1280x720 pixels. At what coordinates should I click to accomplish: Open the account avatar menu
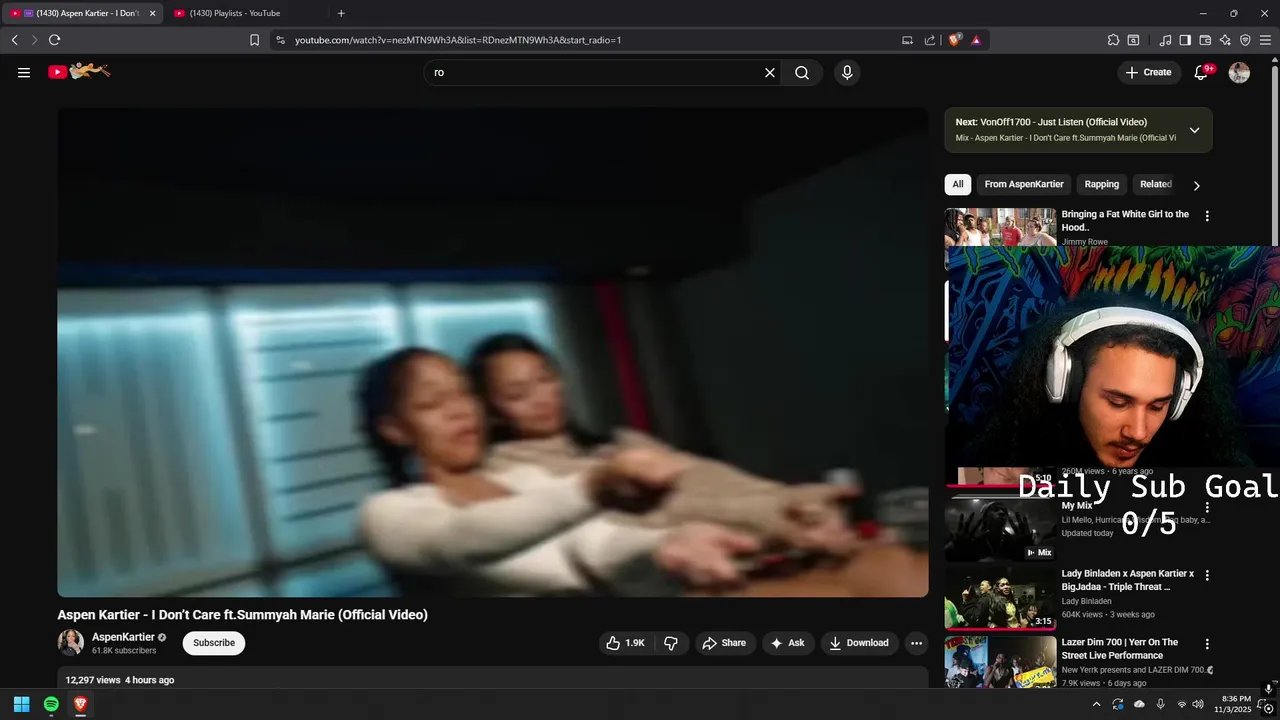pyautogui.click(x=1239, y=72)
